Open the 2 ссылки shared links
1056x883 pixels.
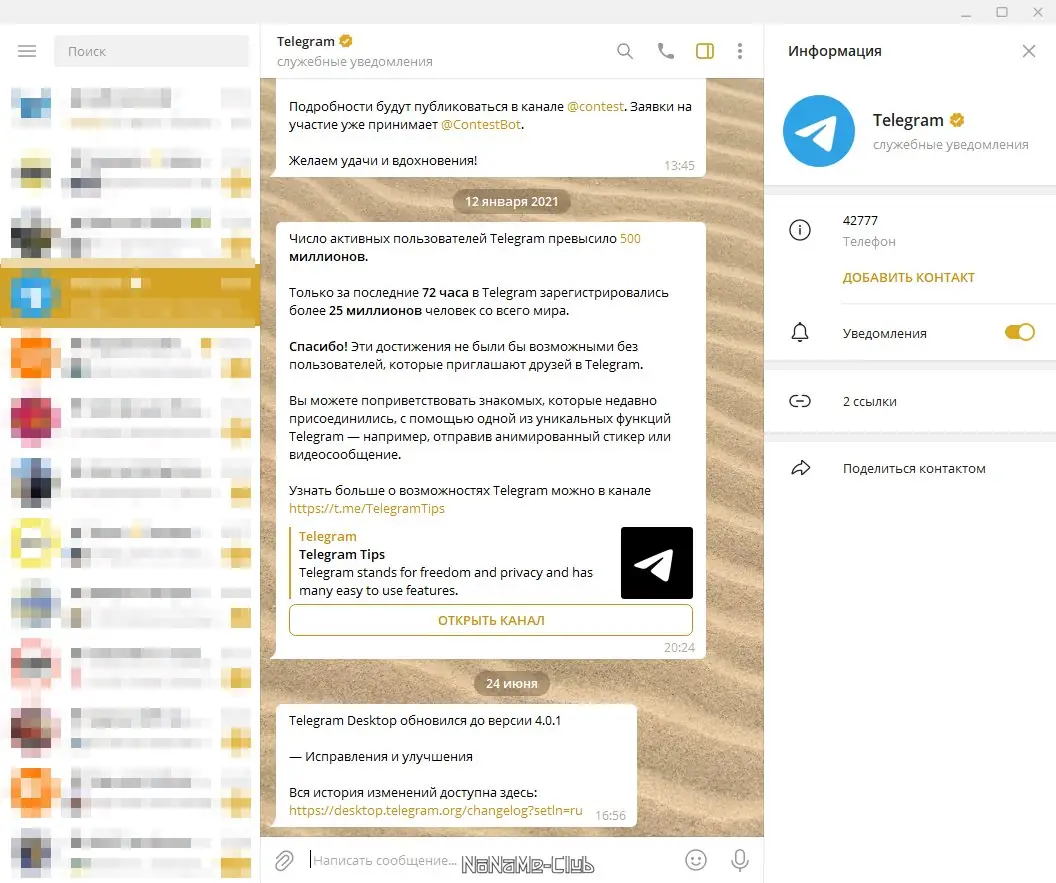click(x=869, y=401)
